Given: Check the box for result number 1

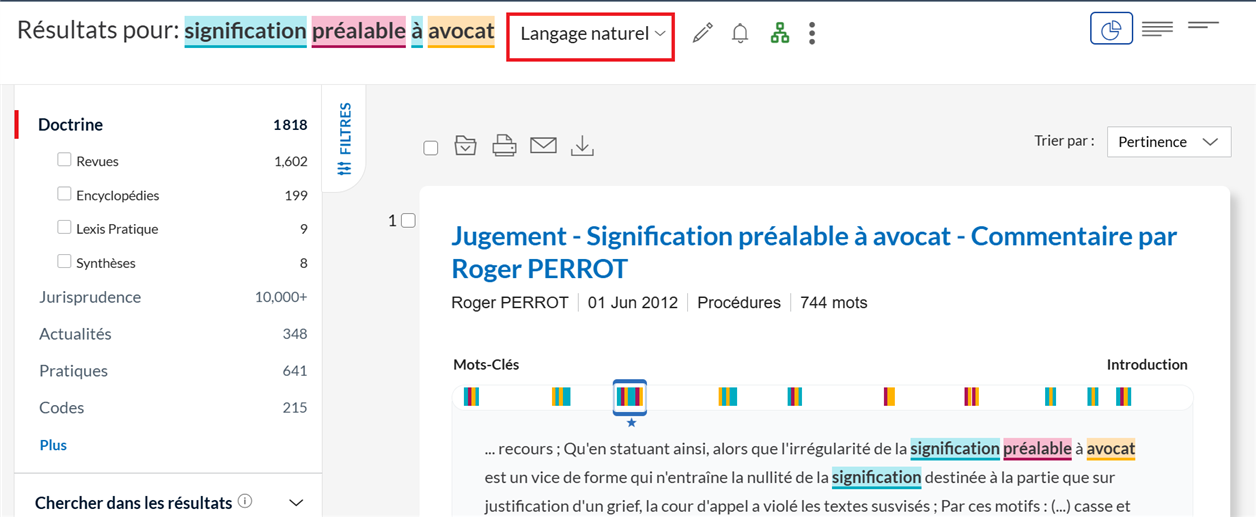Looking at the screenshot, I should click(408, 221).
